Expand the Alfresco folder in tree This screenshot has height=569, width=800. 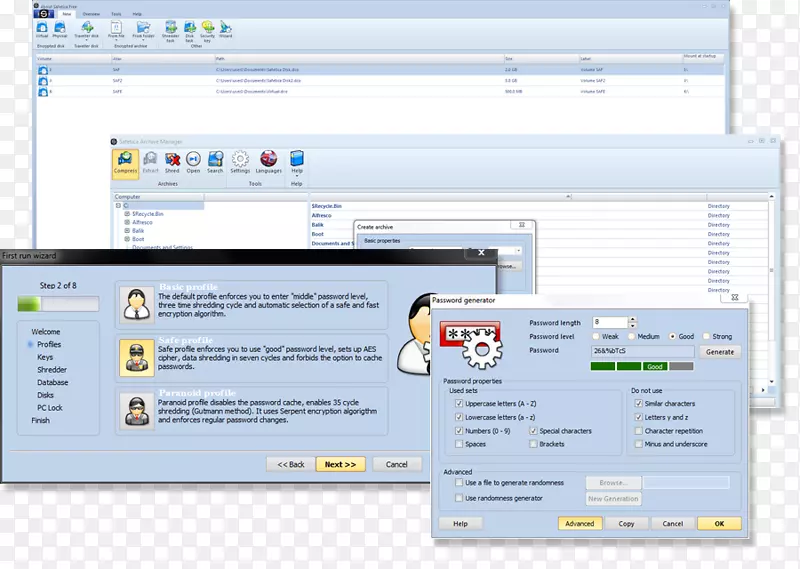pyautogui.click(x=127, y=222)
